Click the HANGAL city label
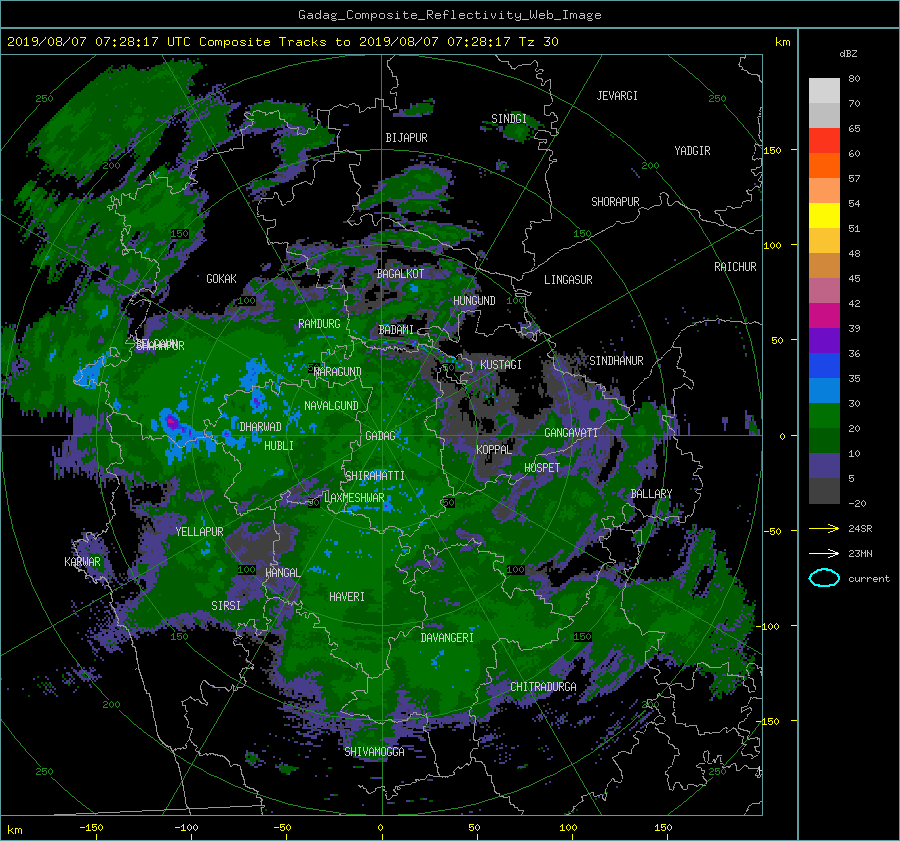Image resolution: width=900 pixels, height=841 pixels. 282,573
